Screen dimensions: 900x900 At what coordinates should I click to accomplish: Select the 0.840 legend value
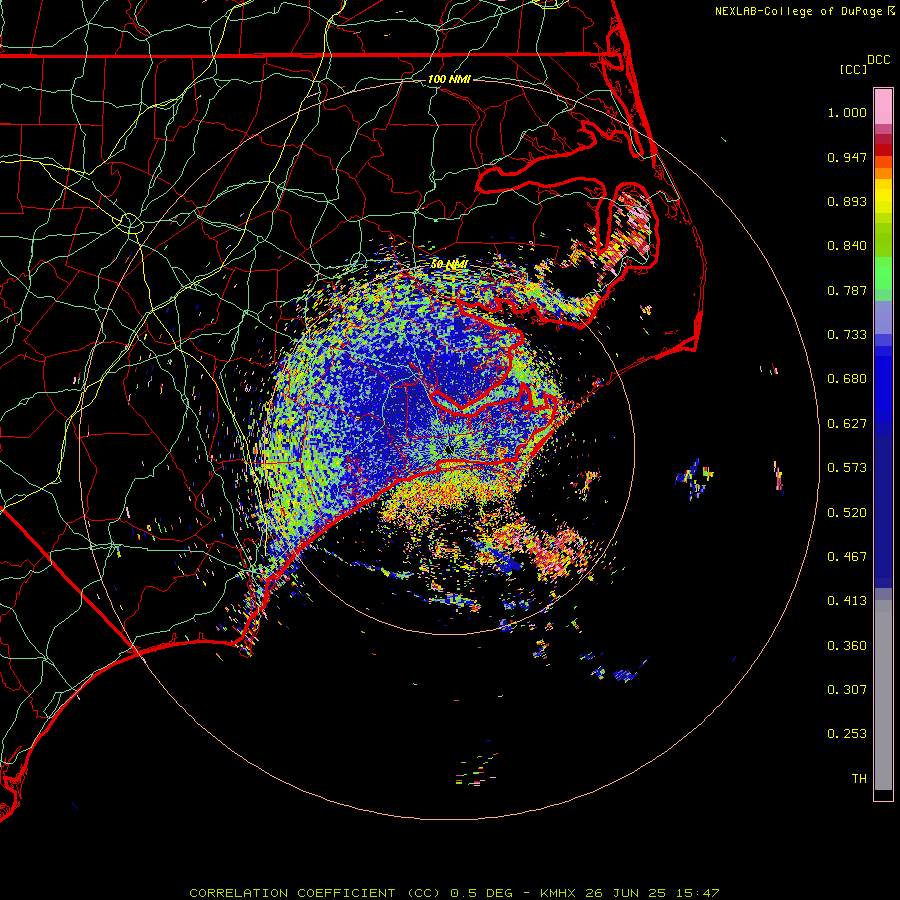point(847,246)
